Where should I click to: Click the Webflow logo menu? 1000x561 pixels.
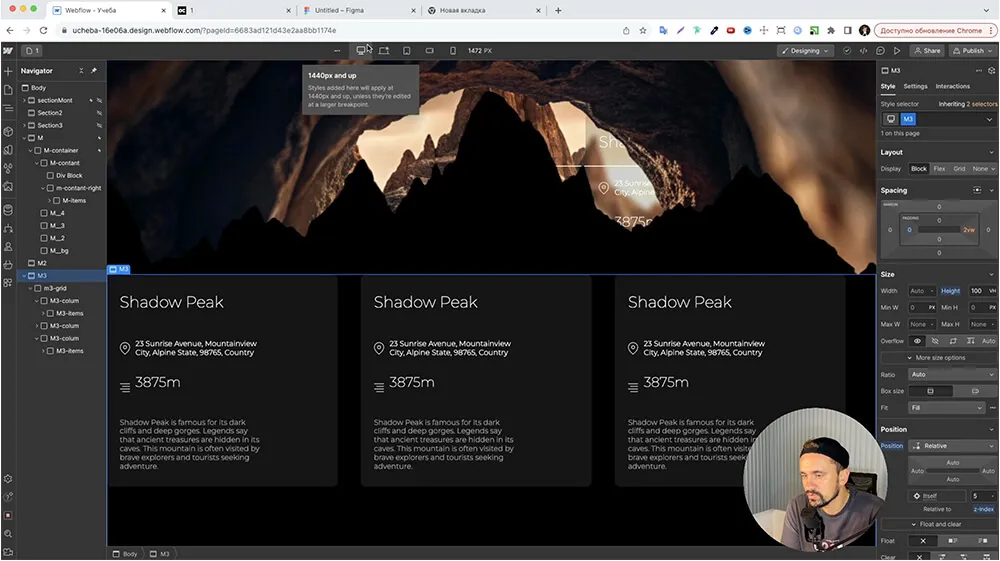click(x=8, y=50)
